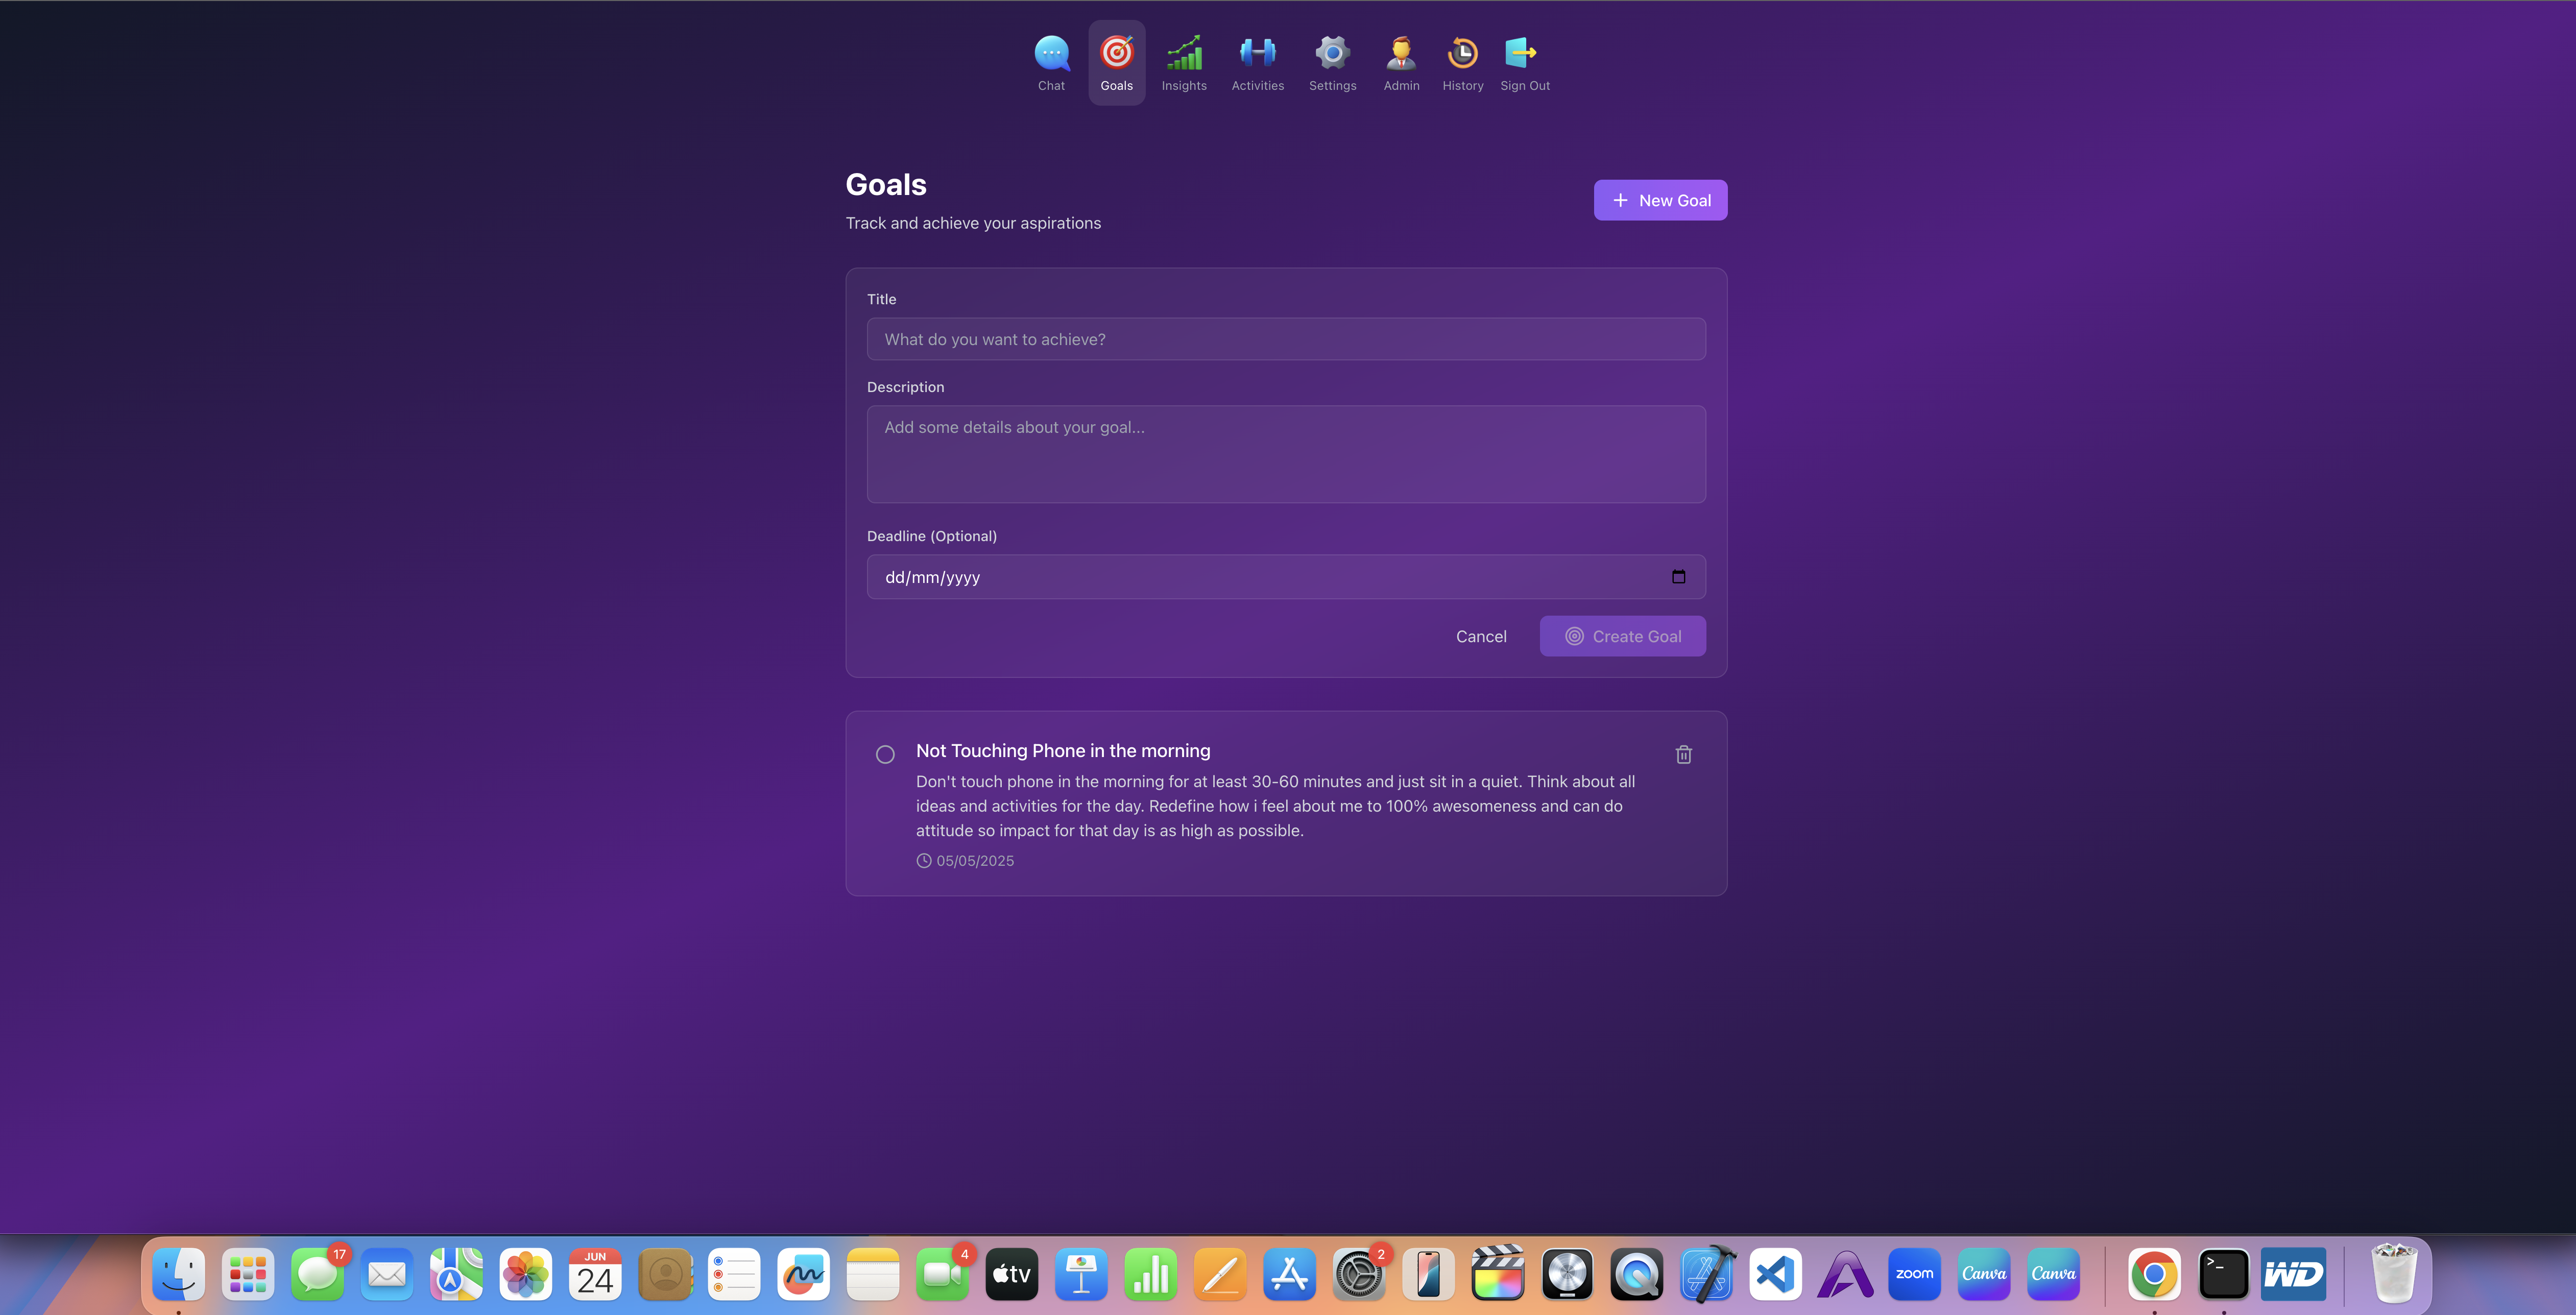
Task: Open Photos from the dock
Action: tap(526, 1273)
